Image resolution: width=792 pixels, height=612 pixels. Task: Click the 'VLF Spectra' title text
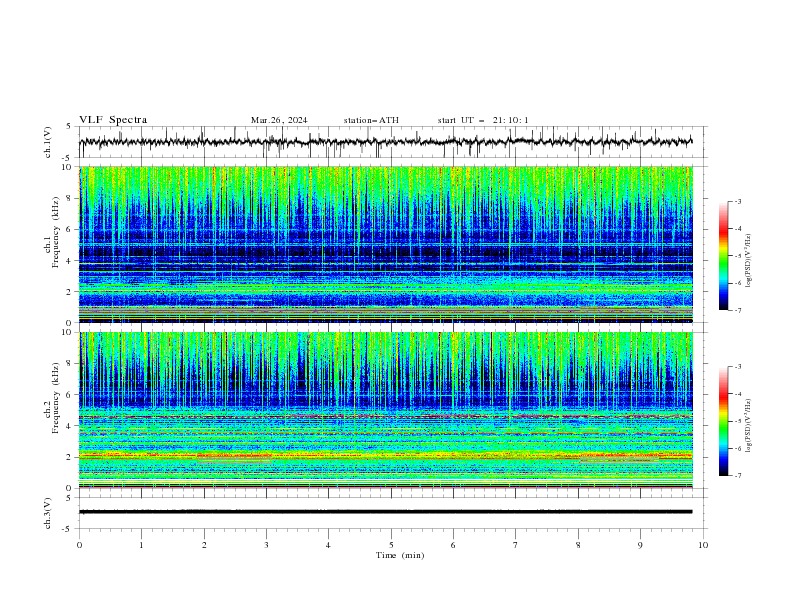[x=113, y=120]
